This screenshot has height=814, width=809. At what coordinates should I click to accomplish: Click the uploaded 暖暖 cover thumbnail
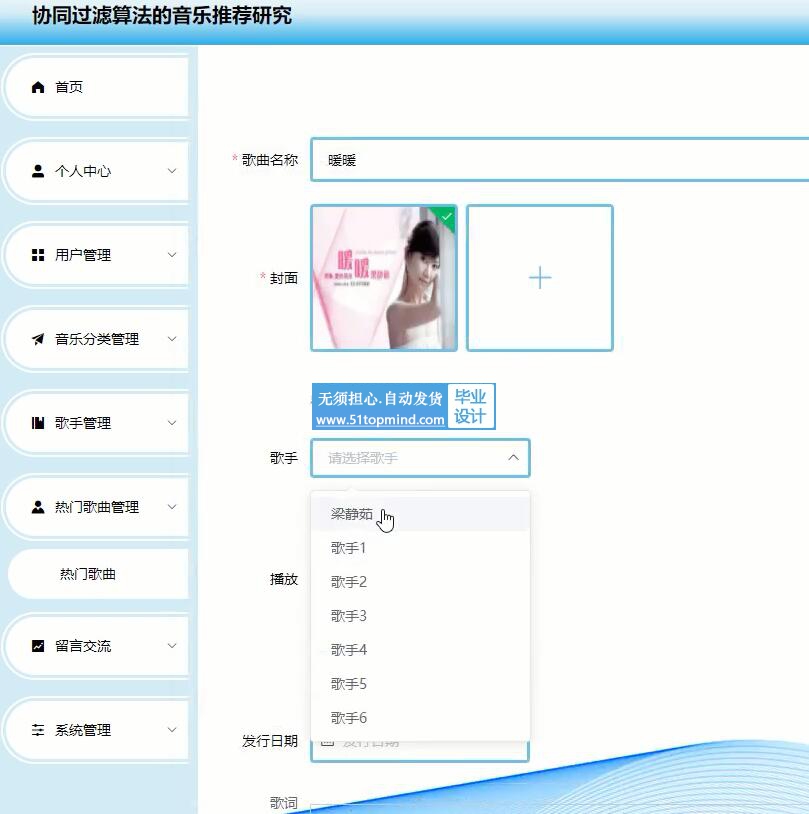(384, 278)
